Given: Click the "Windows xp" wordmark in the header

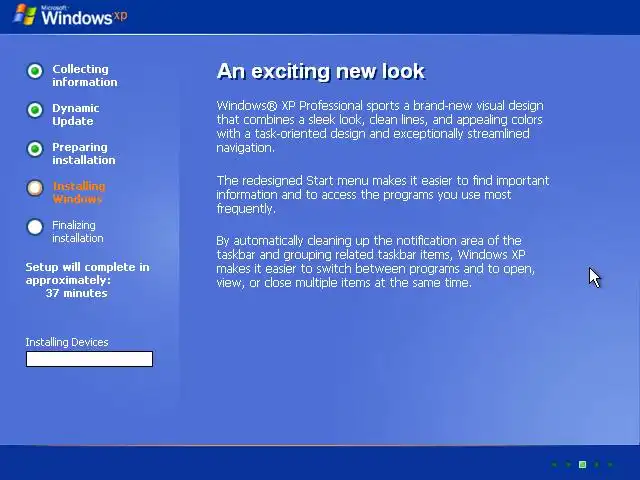Looking at the screenshot, I should coord(84,16).
